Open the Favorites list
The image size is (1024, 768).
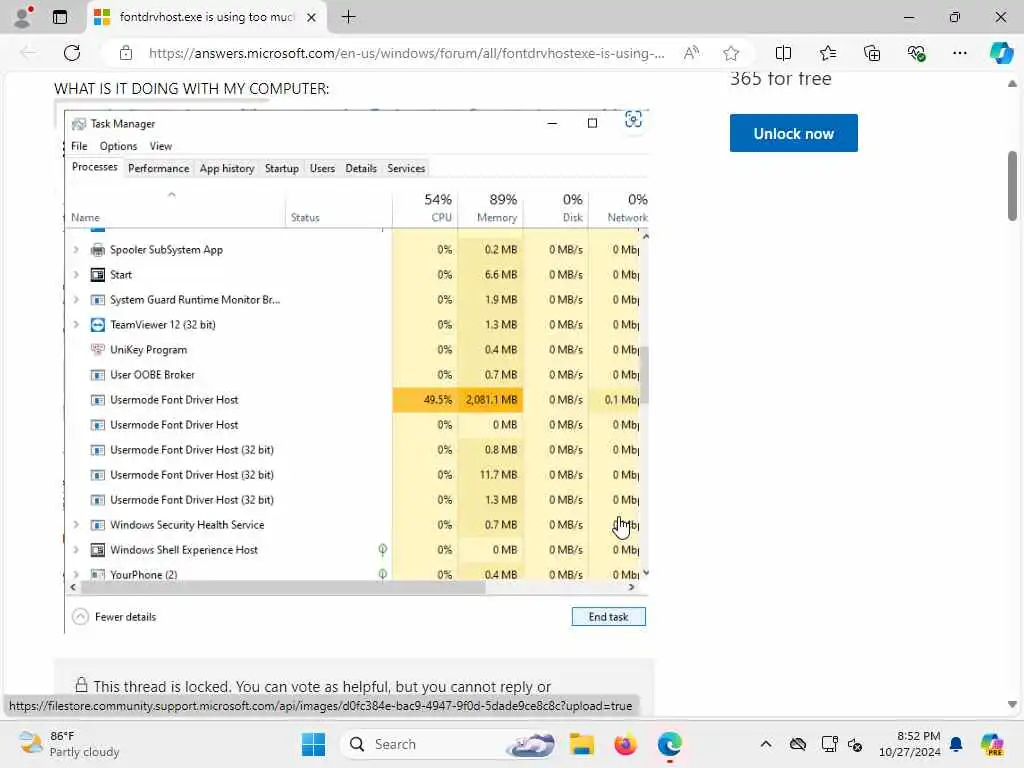tap(827, 53)
